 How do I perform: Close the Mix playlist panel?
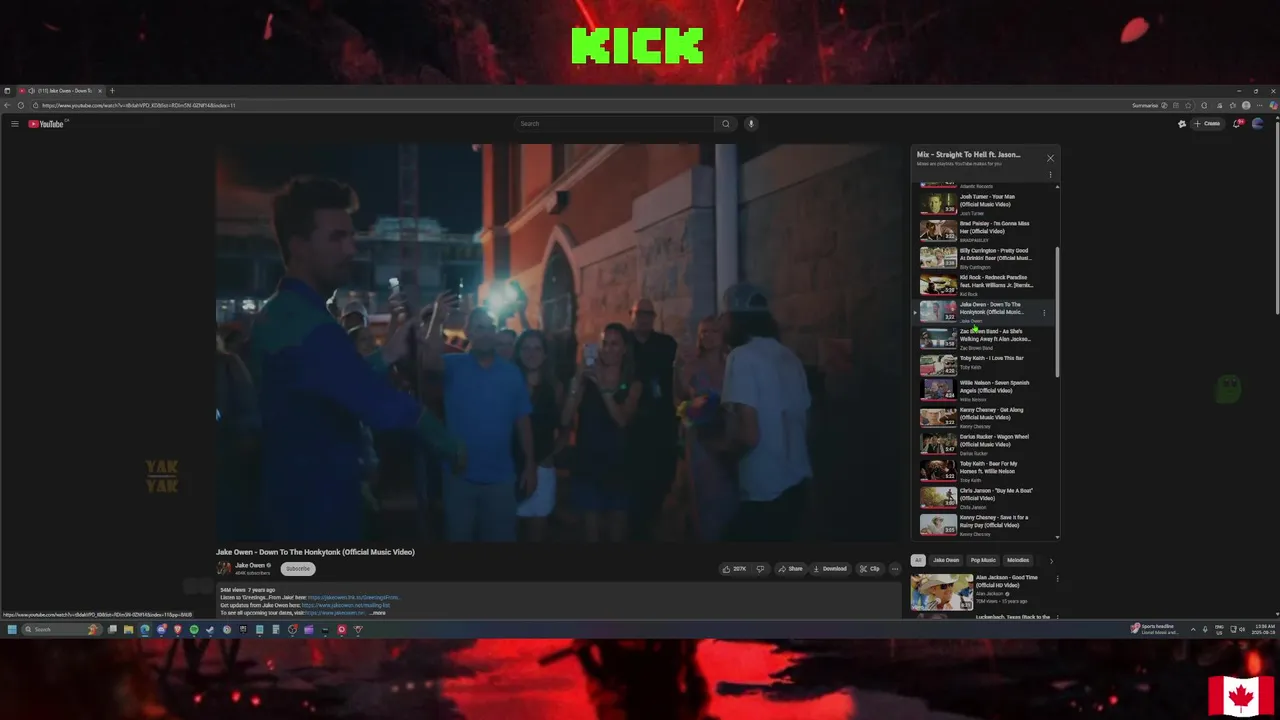pyautogui.click(x=1050, y=158)
